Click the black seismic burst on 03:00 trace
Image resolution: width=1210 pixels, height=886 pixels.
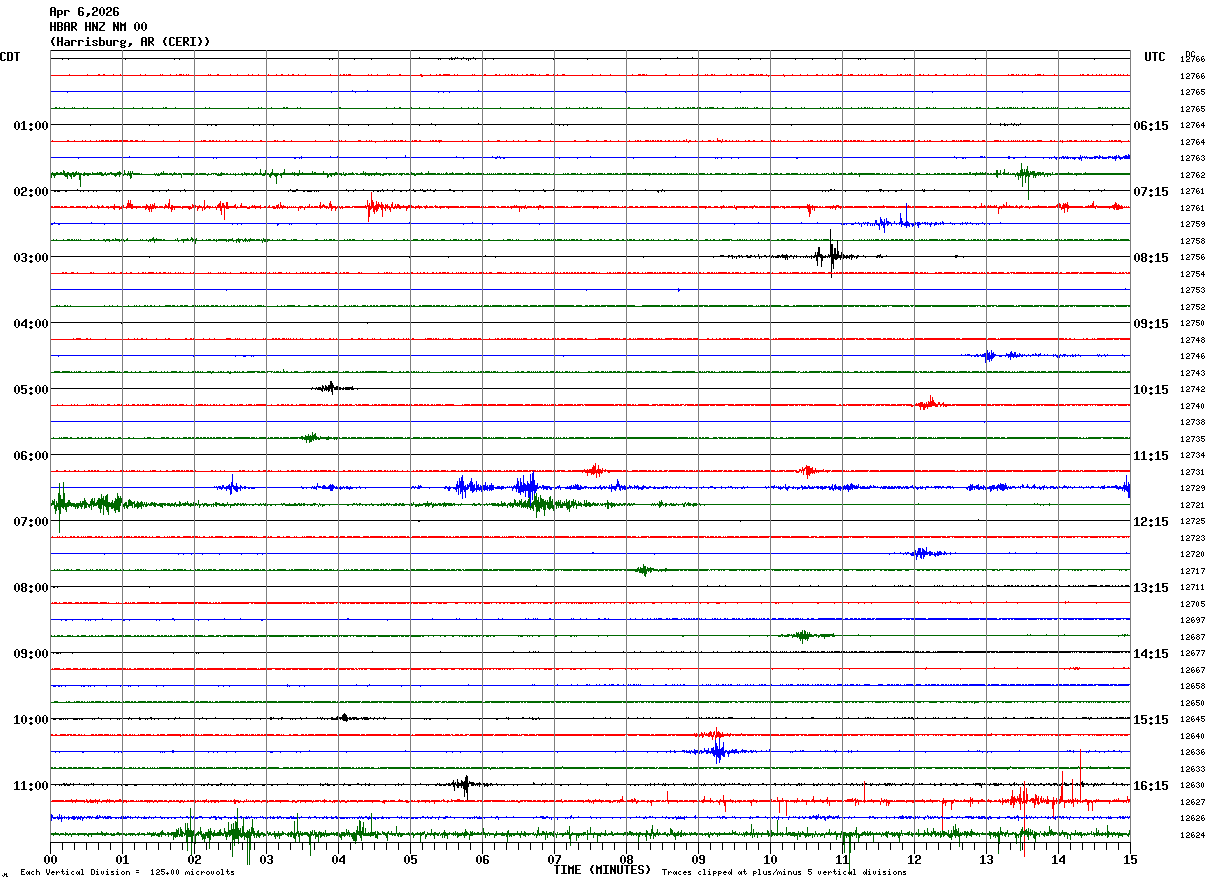(831, 254)
